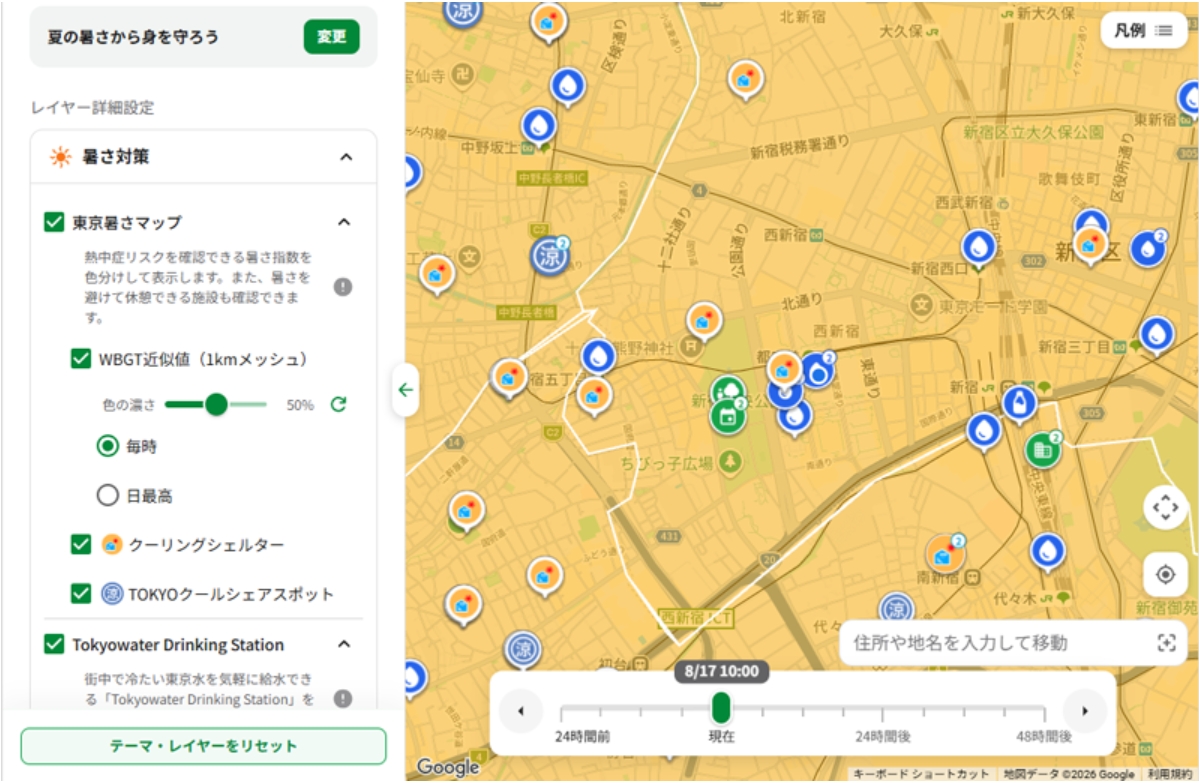Uncheck TOKYOクールシェアスポット checkbox

(x=80, y=593)
